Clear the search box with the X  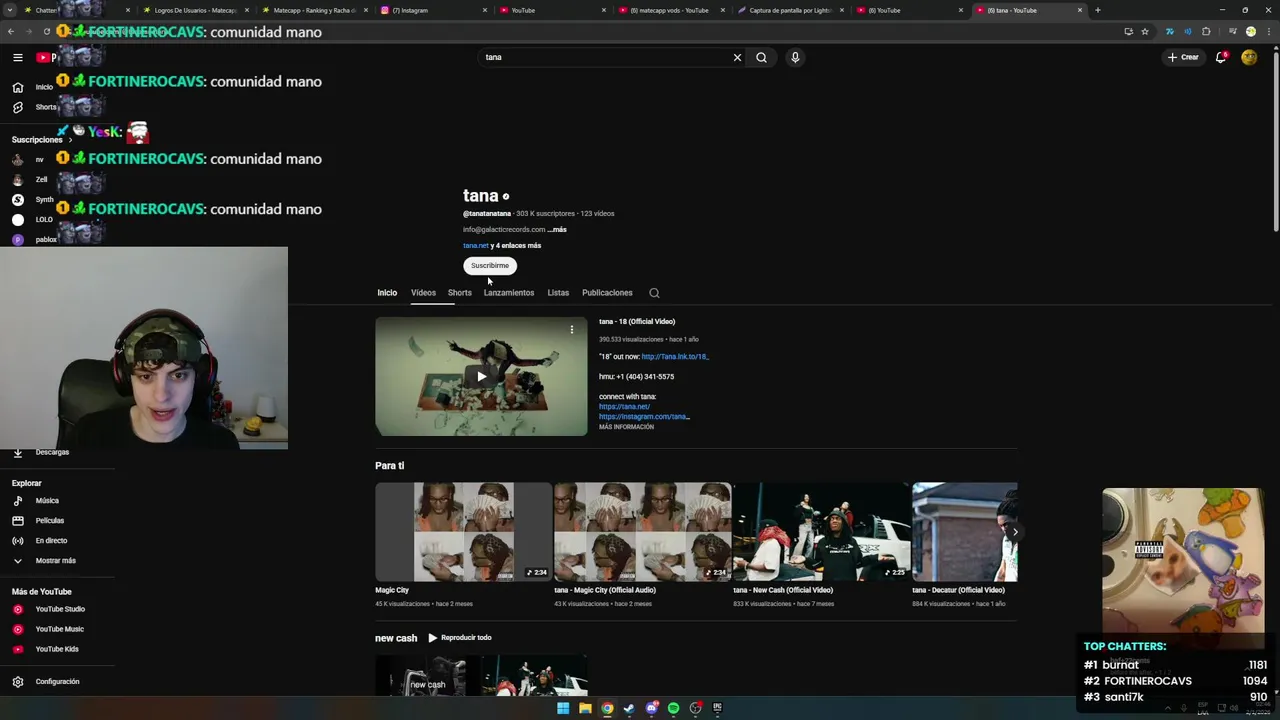coord(737,57)
